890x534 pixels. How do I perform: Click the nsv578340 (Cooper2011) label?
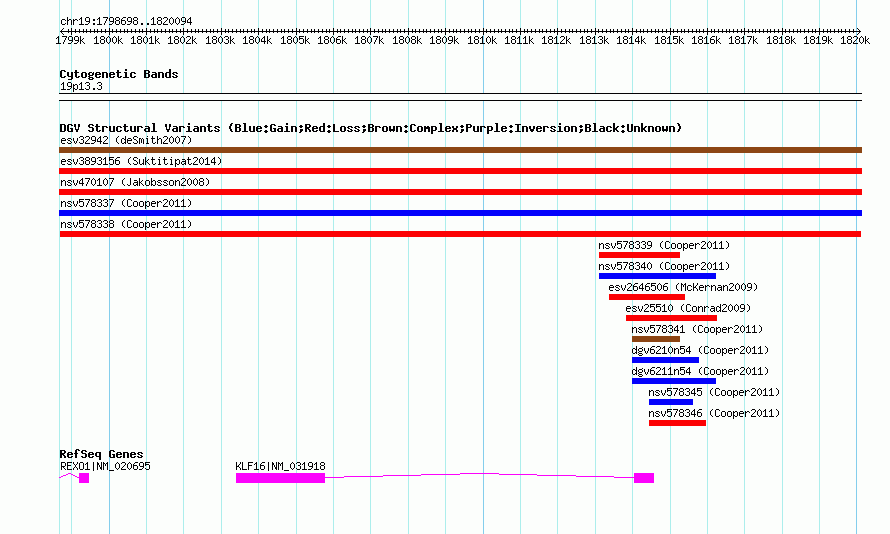click(x=664, y=266)
